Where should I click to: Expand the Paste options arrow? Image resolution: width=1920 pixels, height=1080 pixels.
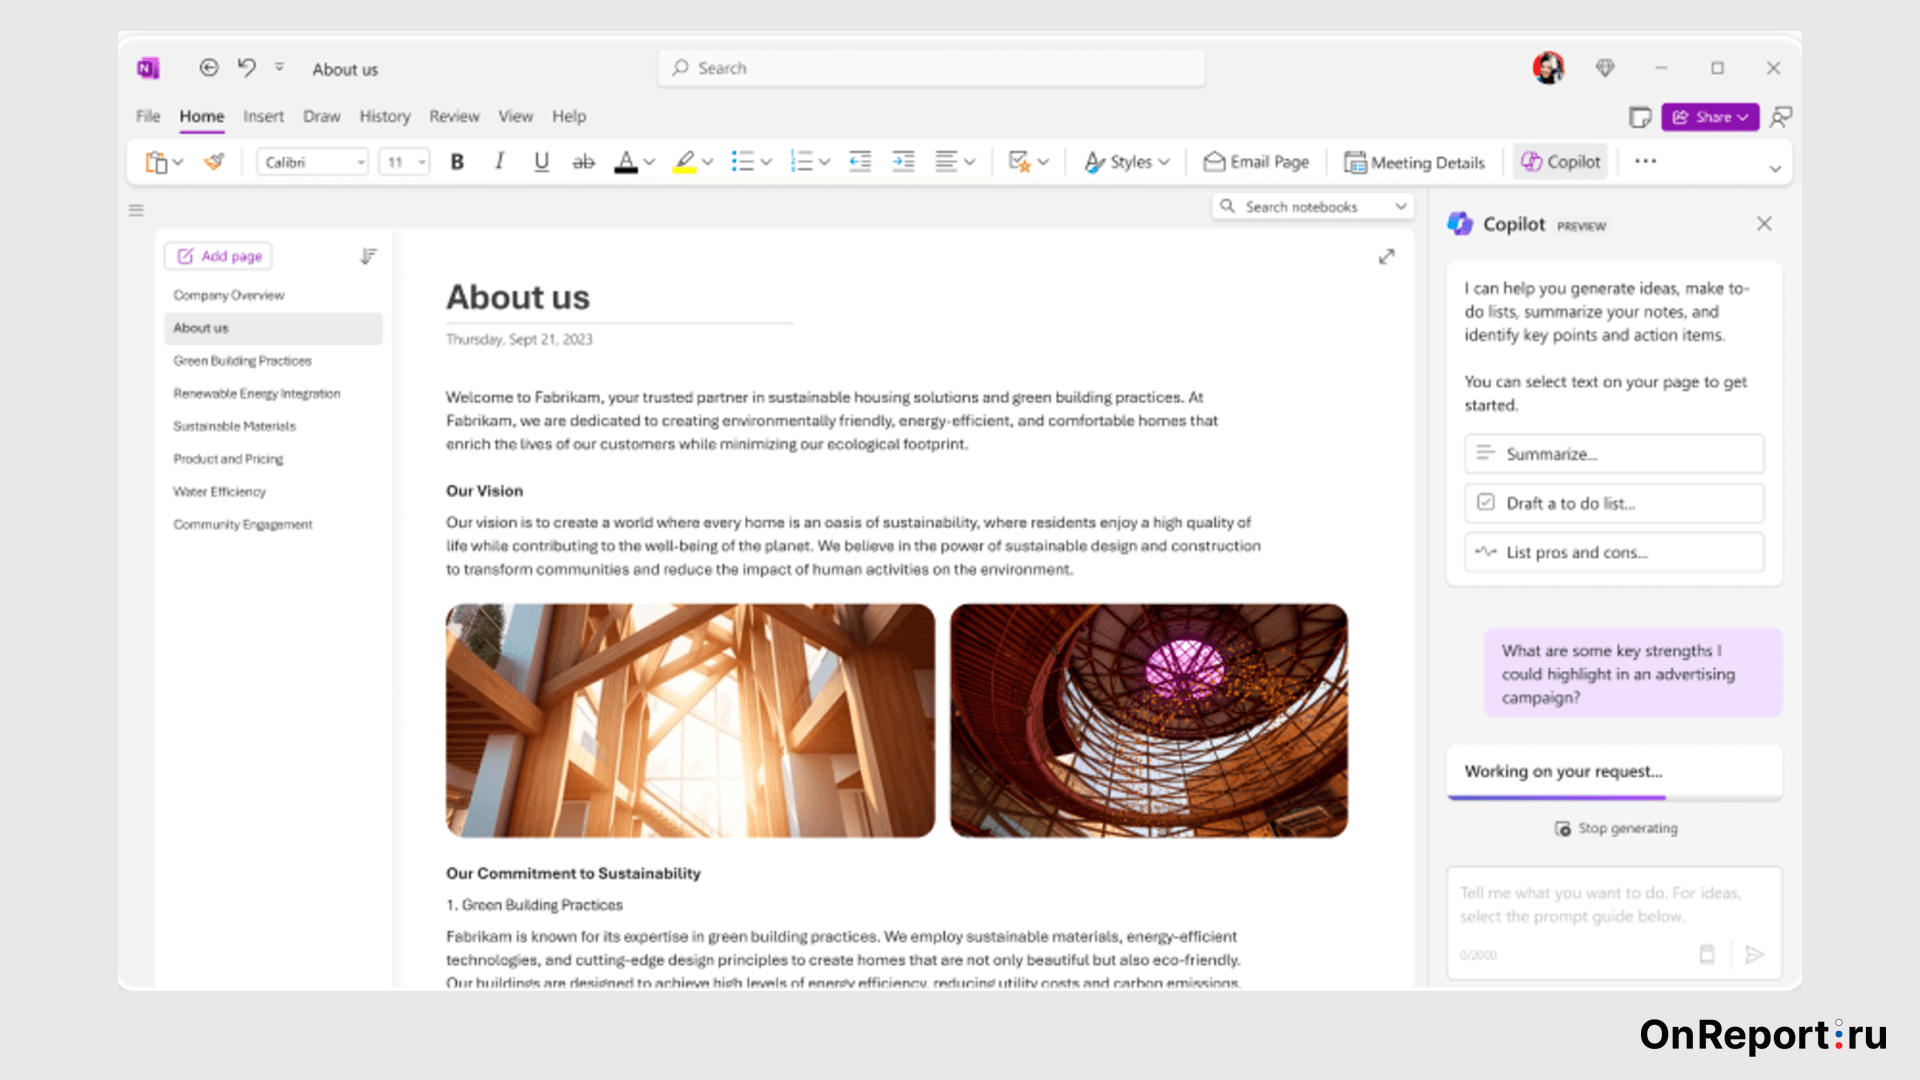click(x=178, y=162)
